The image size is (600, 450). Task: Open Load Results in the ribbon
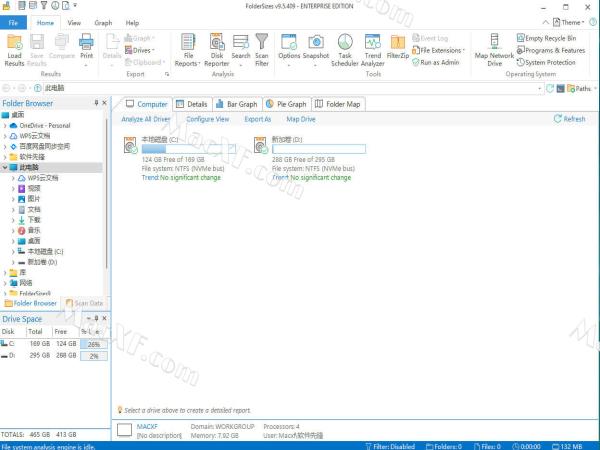pyautogui.click(x=15, y=50)
